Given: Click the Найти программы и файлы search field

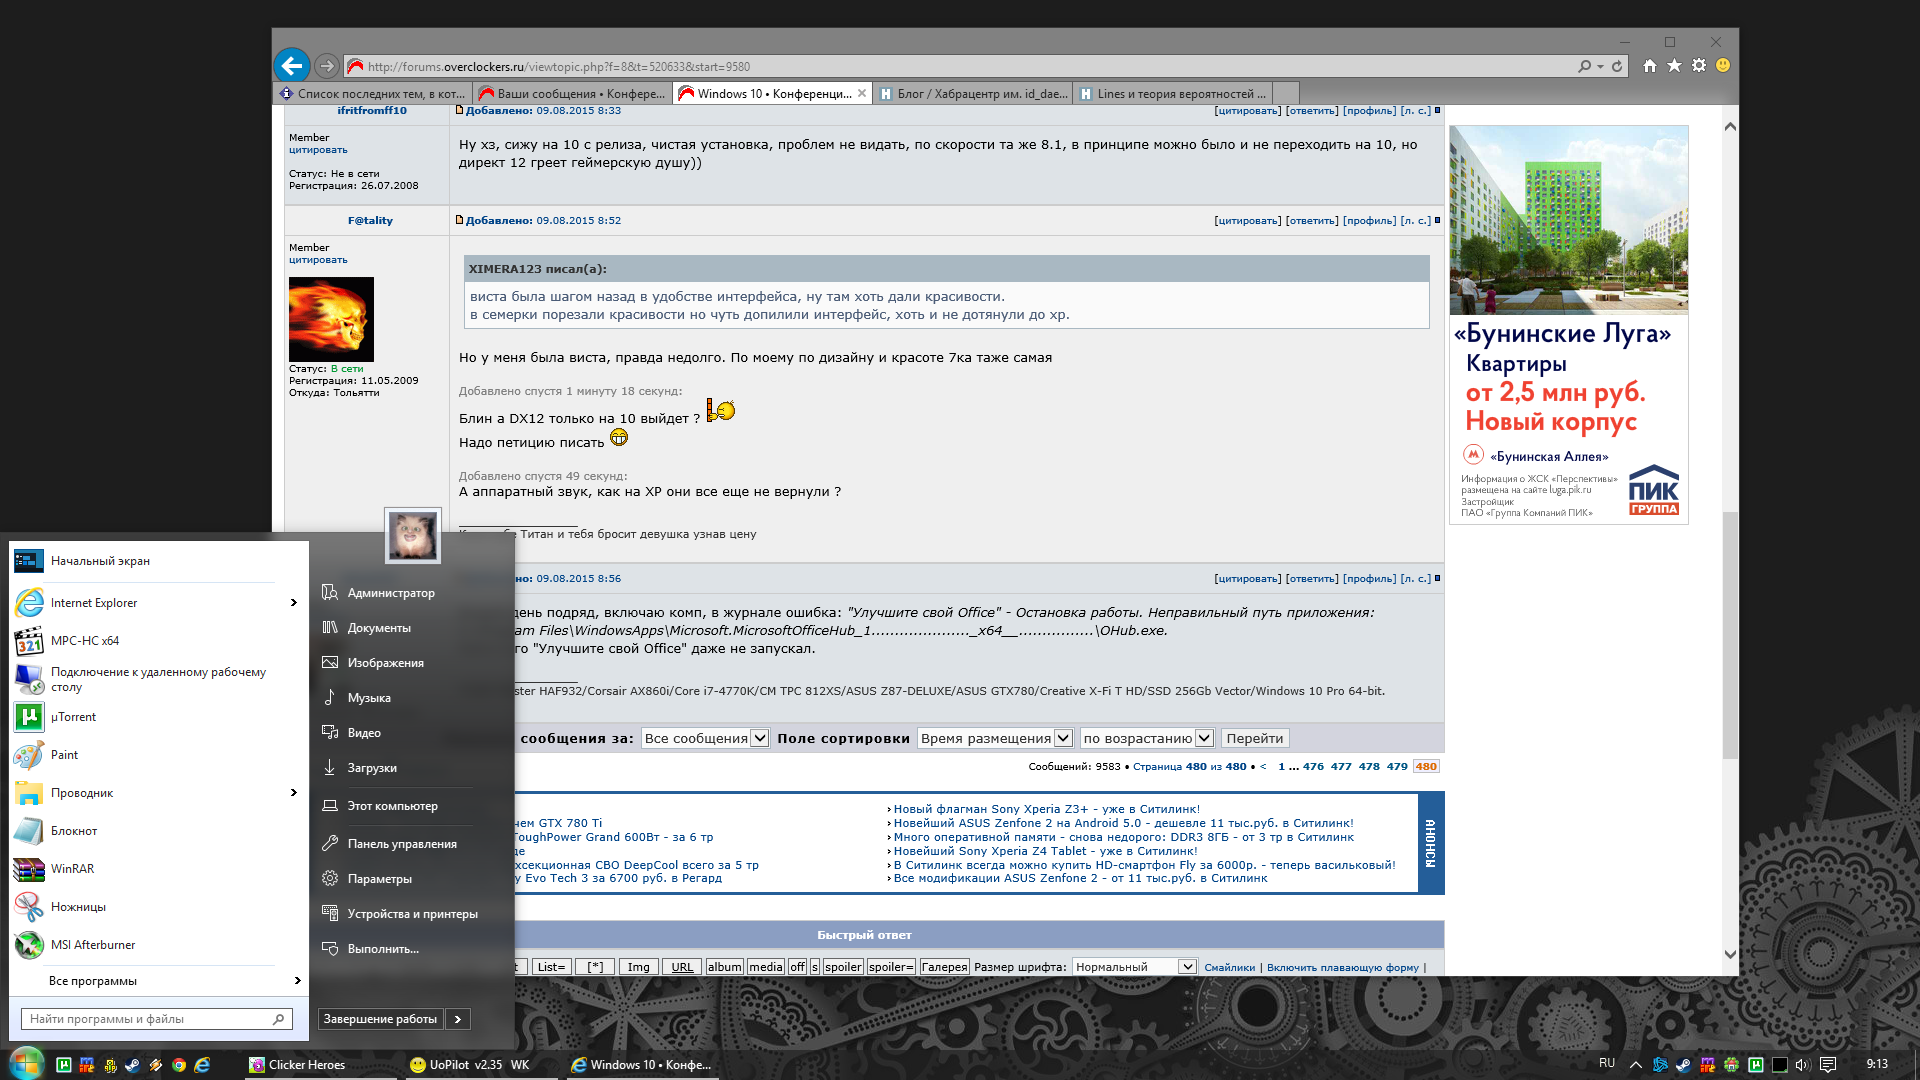Looking at the screenshot, I should pyautogui.click(x=150, y=1019).
